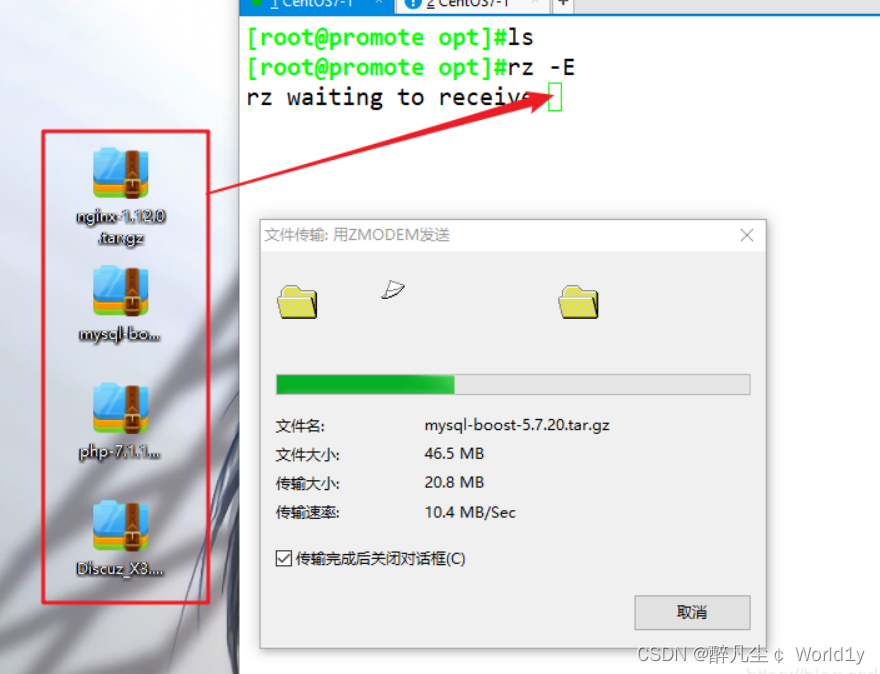This screenshot has width=880, height=674.
Task: Select the php-7.1.1 archive desktop icon
Action: [121, 421]
